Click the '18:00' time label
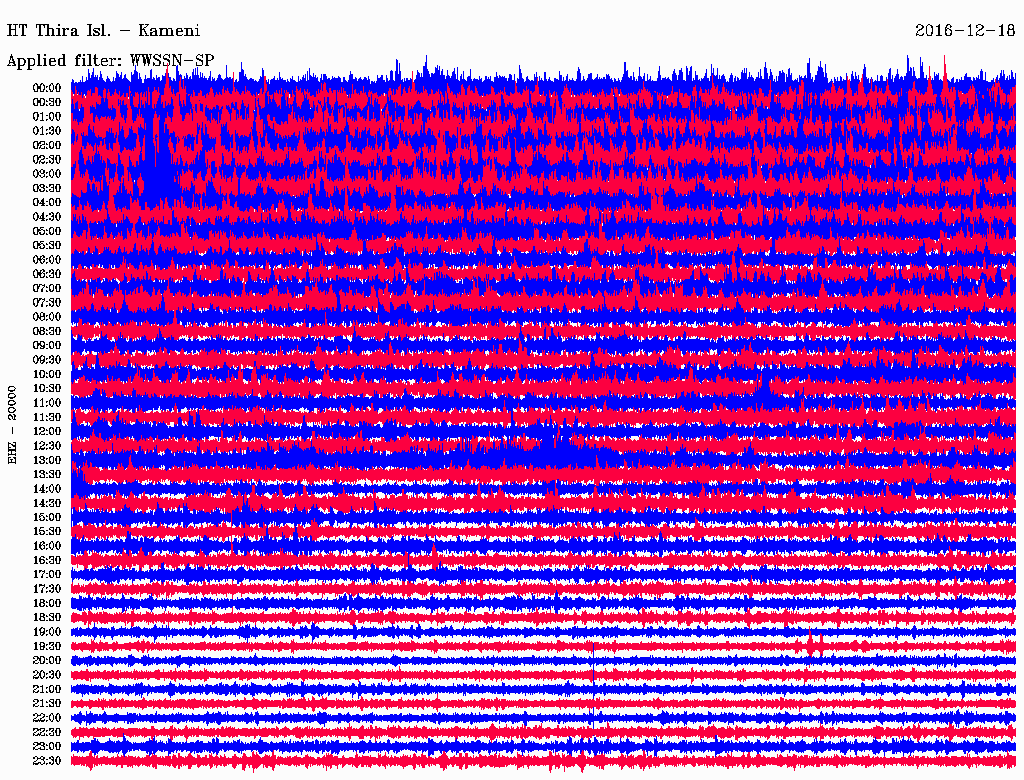 tap(47, 603)
